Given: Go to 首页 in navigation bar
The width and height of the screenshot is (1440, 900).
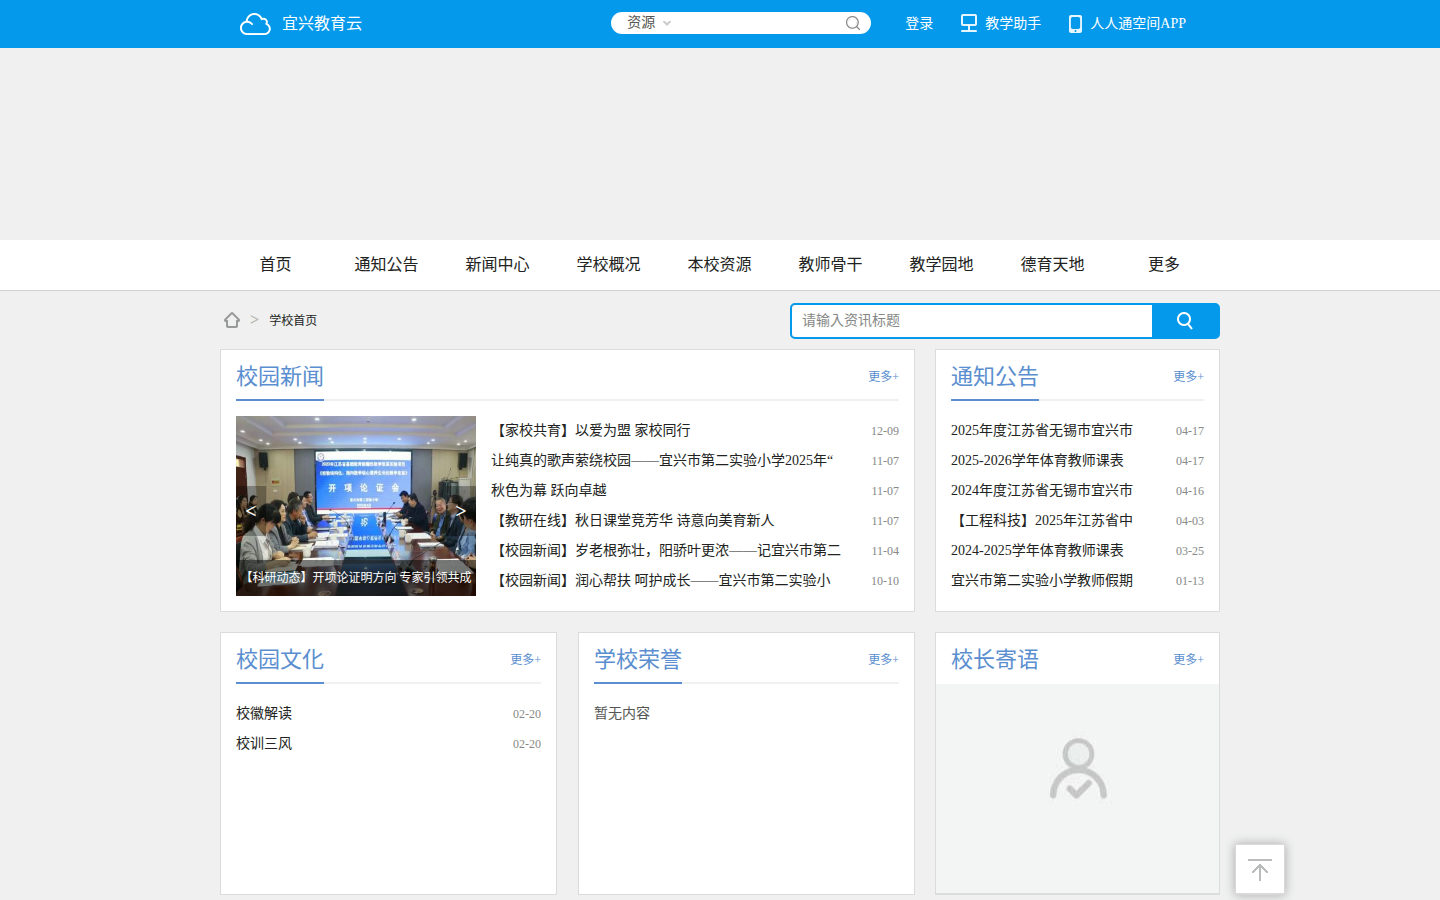Looking at the screenshot, I should coord(275,264).
